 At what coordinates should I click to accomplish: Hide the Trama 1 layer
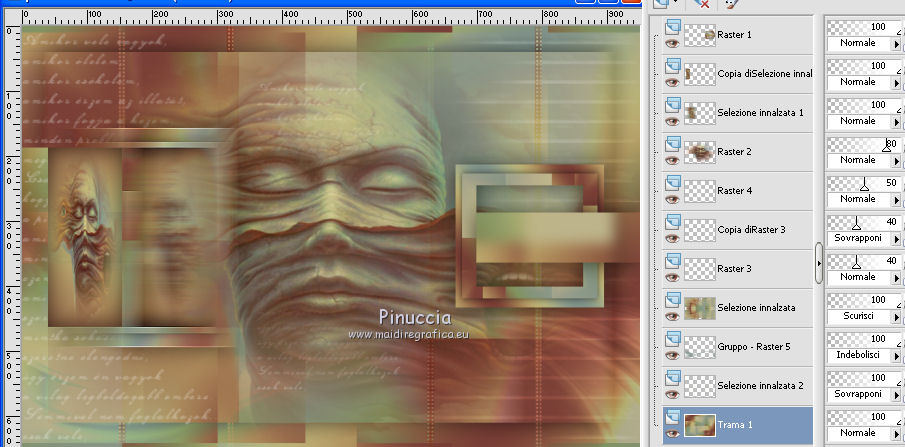click(x=672, y=433)
